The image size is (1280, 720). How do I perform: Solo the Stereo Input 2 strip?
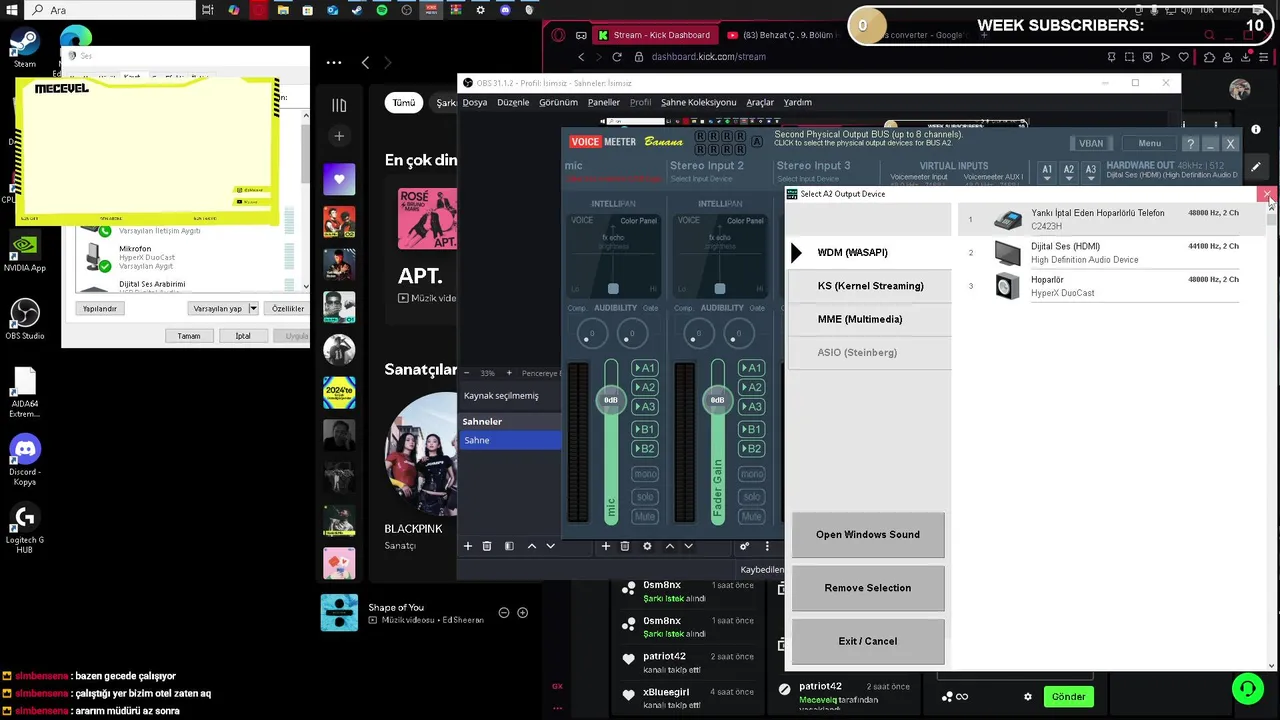752,496
